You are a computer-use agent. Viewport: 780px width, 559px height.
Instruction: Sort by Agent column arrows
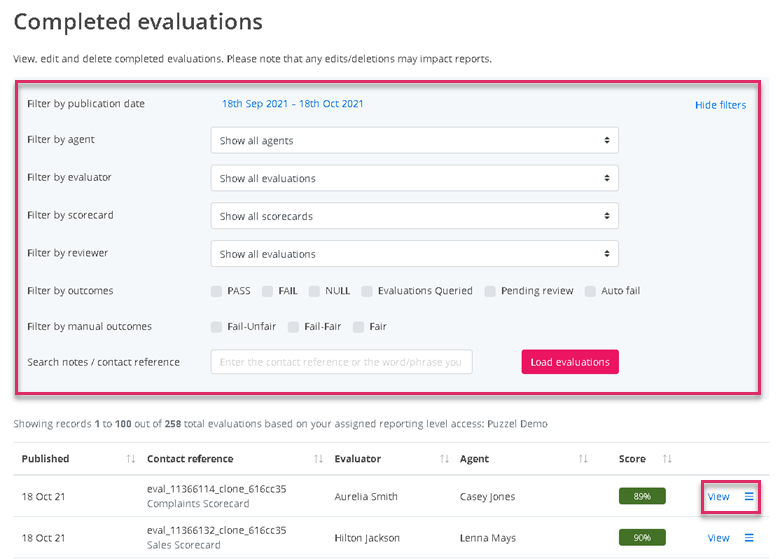pyautogui.click(x=583, y=459)
